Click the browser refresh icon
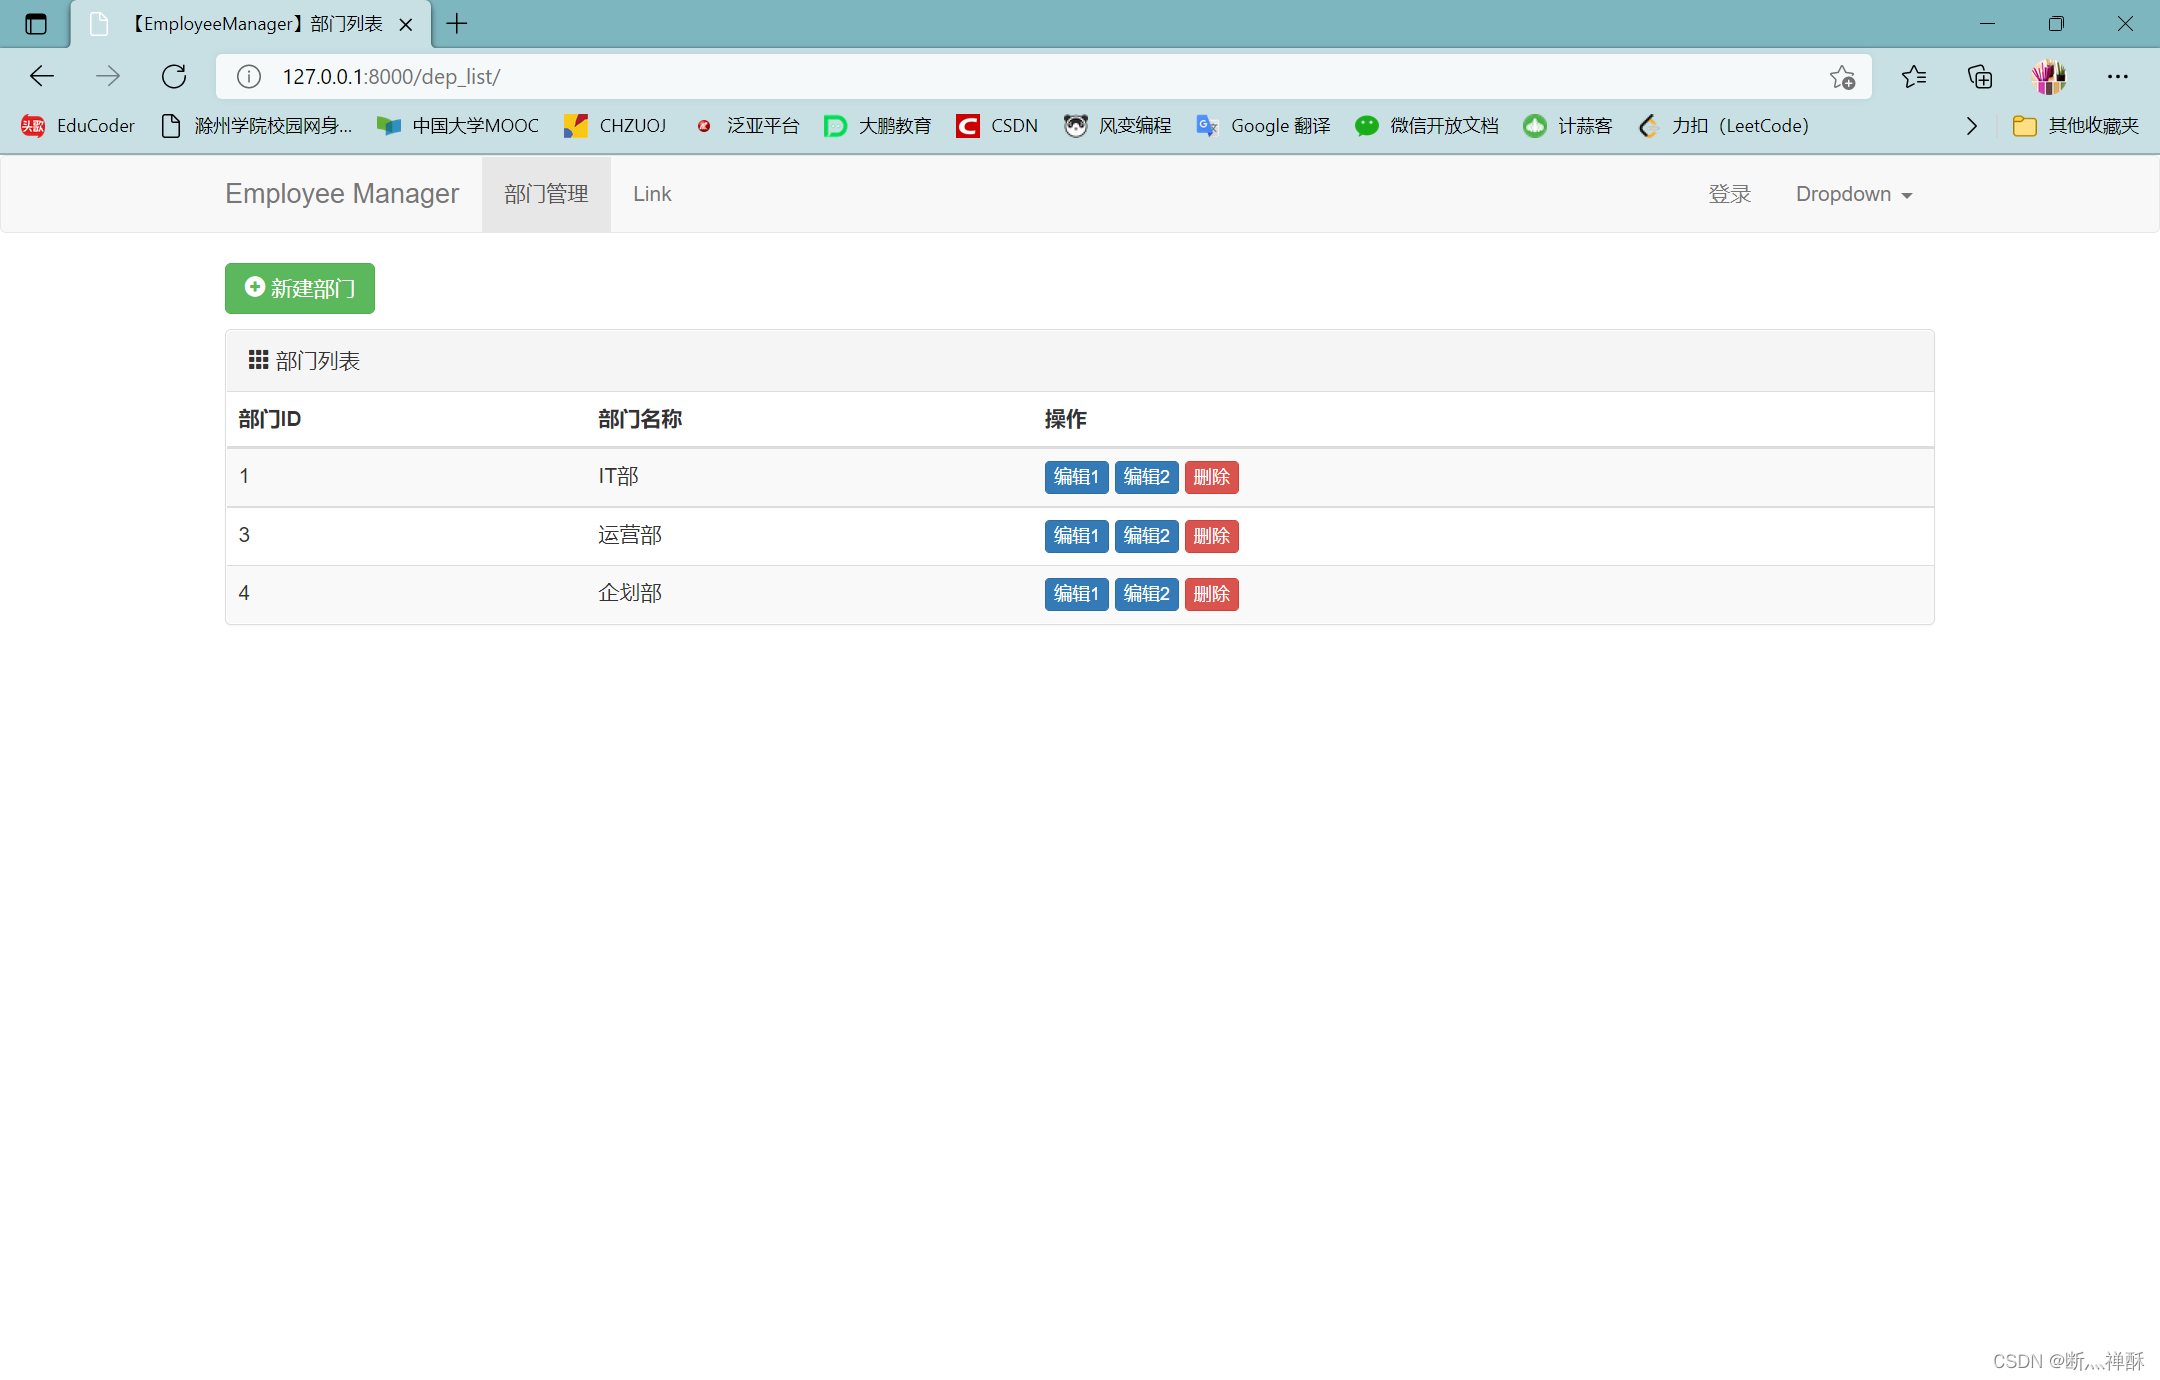The height and width of the screenshot is (1380, 2160). [x=174, y=76]
